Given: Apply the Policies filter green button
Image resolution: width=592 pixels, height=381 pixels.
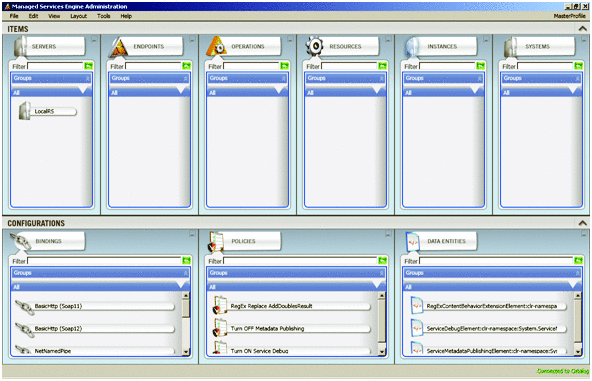Looking at the screenshot, I should click(x=382, y=261).
